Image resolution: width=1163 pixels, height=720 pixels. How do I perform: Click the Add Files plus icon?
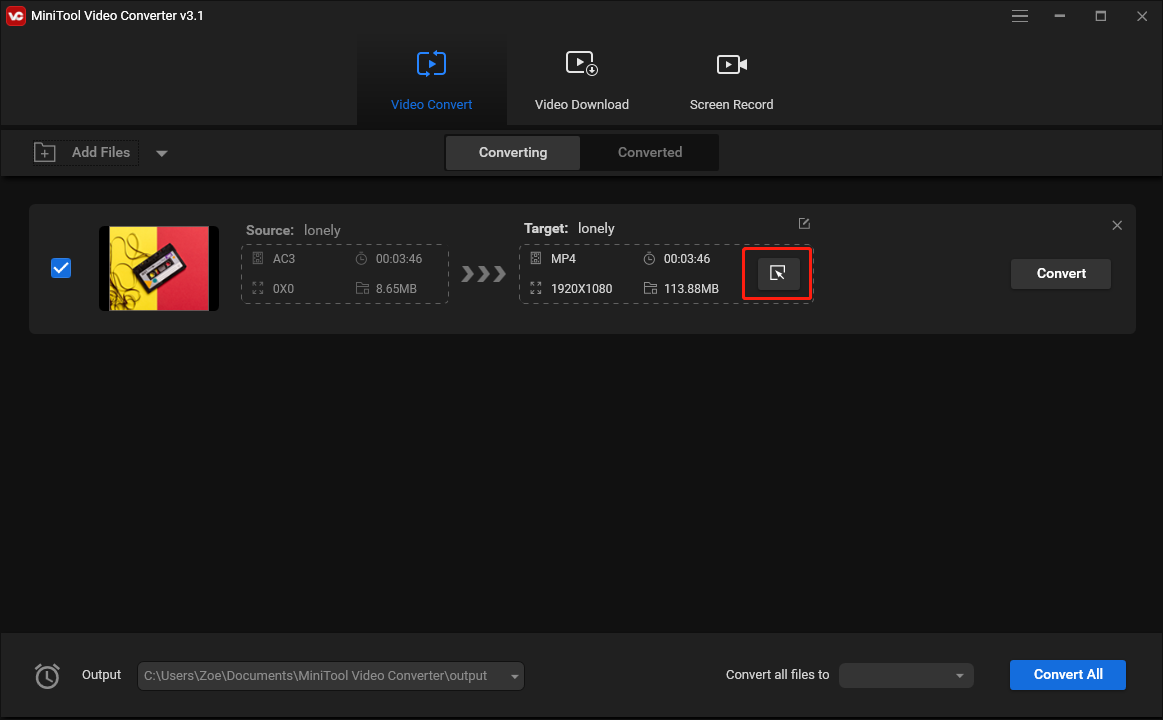click(45, 153)
